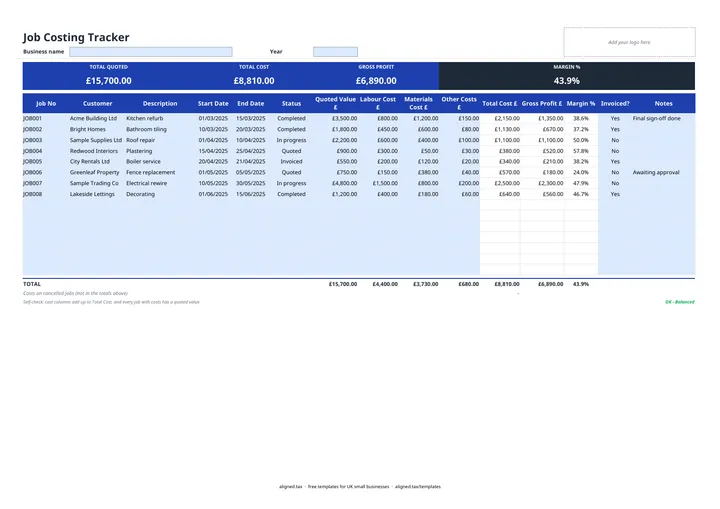720x509 pixels.
Task: Select the Greenleaf Property customer cell
Action: [x=95, y=173]
